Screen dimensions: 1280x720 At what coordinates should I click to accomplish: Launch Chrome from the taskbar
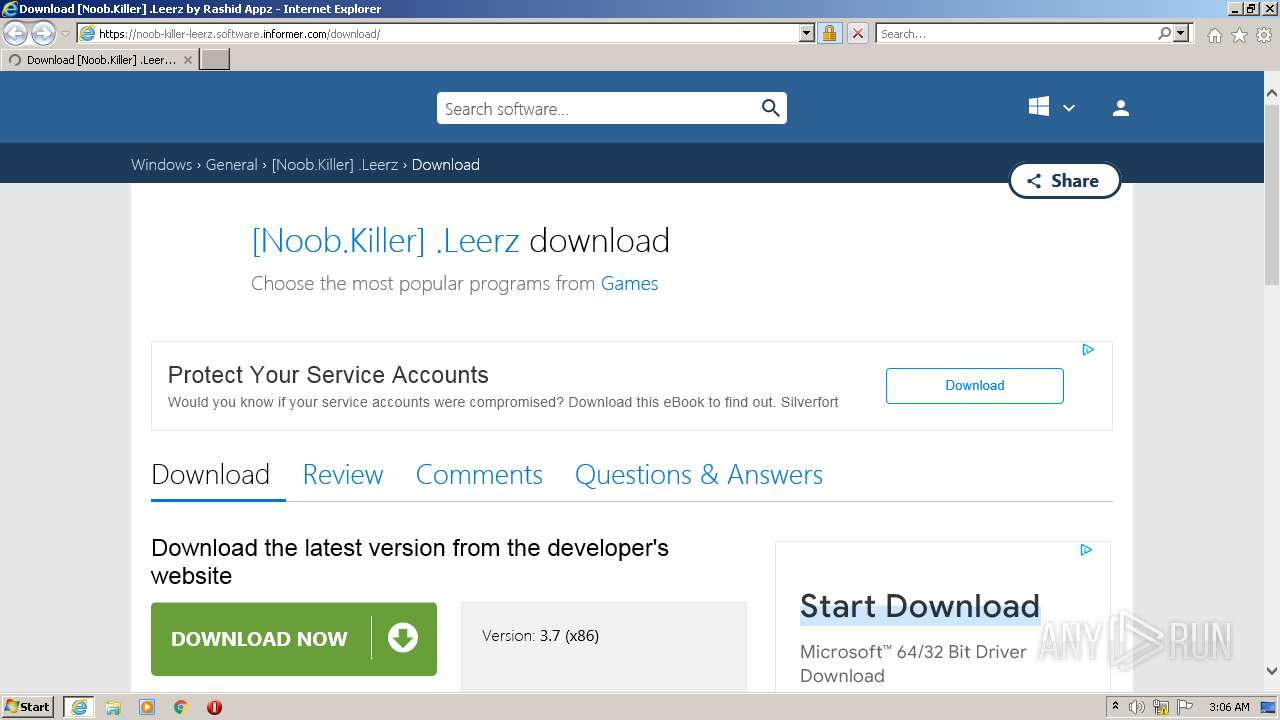click(x=181, y=707)
